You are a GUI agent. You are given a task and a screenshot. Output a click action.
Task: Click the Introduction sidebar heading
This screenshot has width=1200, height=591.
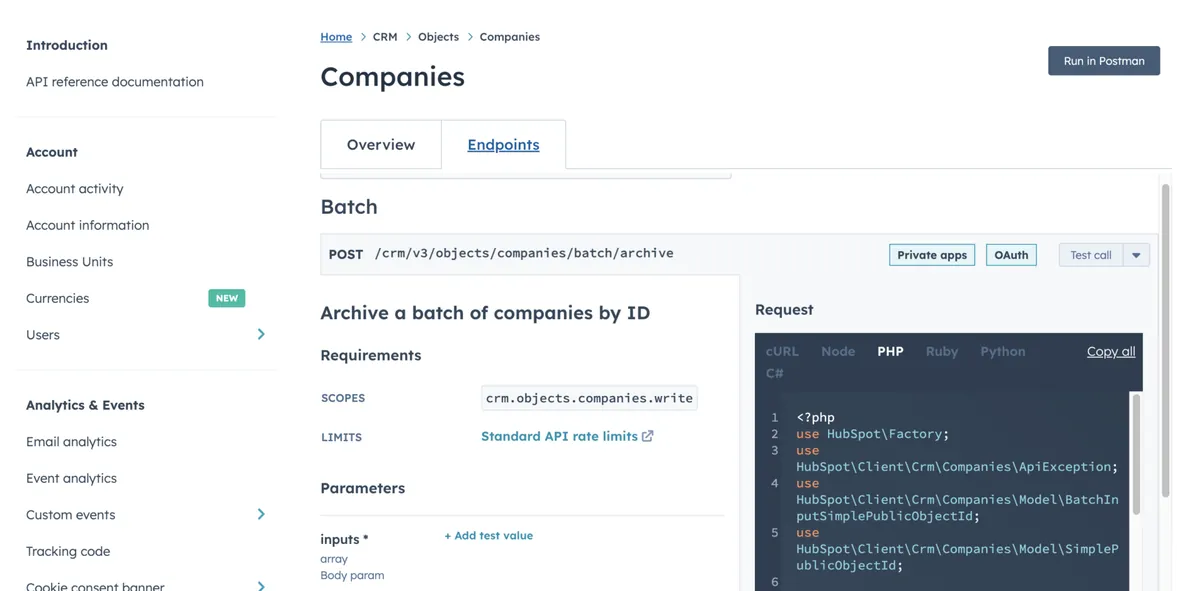[67, 45]
